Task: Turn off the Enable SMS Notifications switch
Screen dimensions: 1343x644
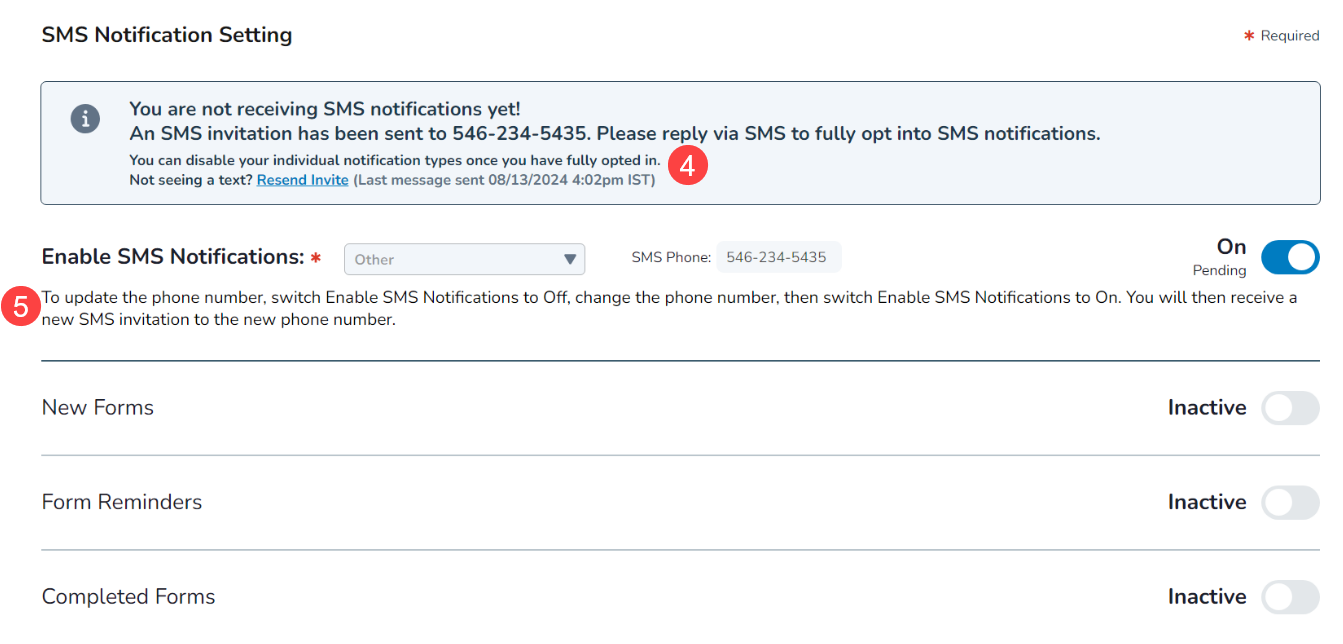Action: click(1290, 257)
